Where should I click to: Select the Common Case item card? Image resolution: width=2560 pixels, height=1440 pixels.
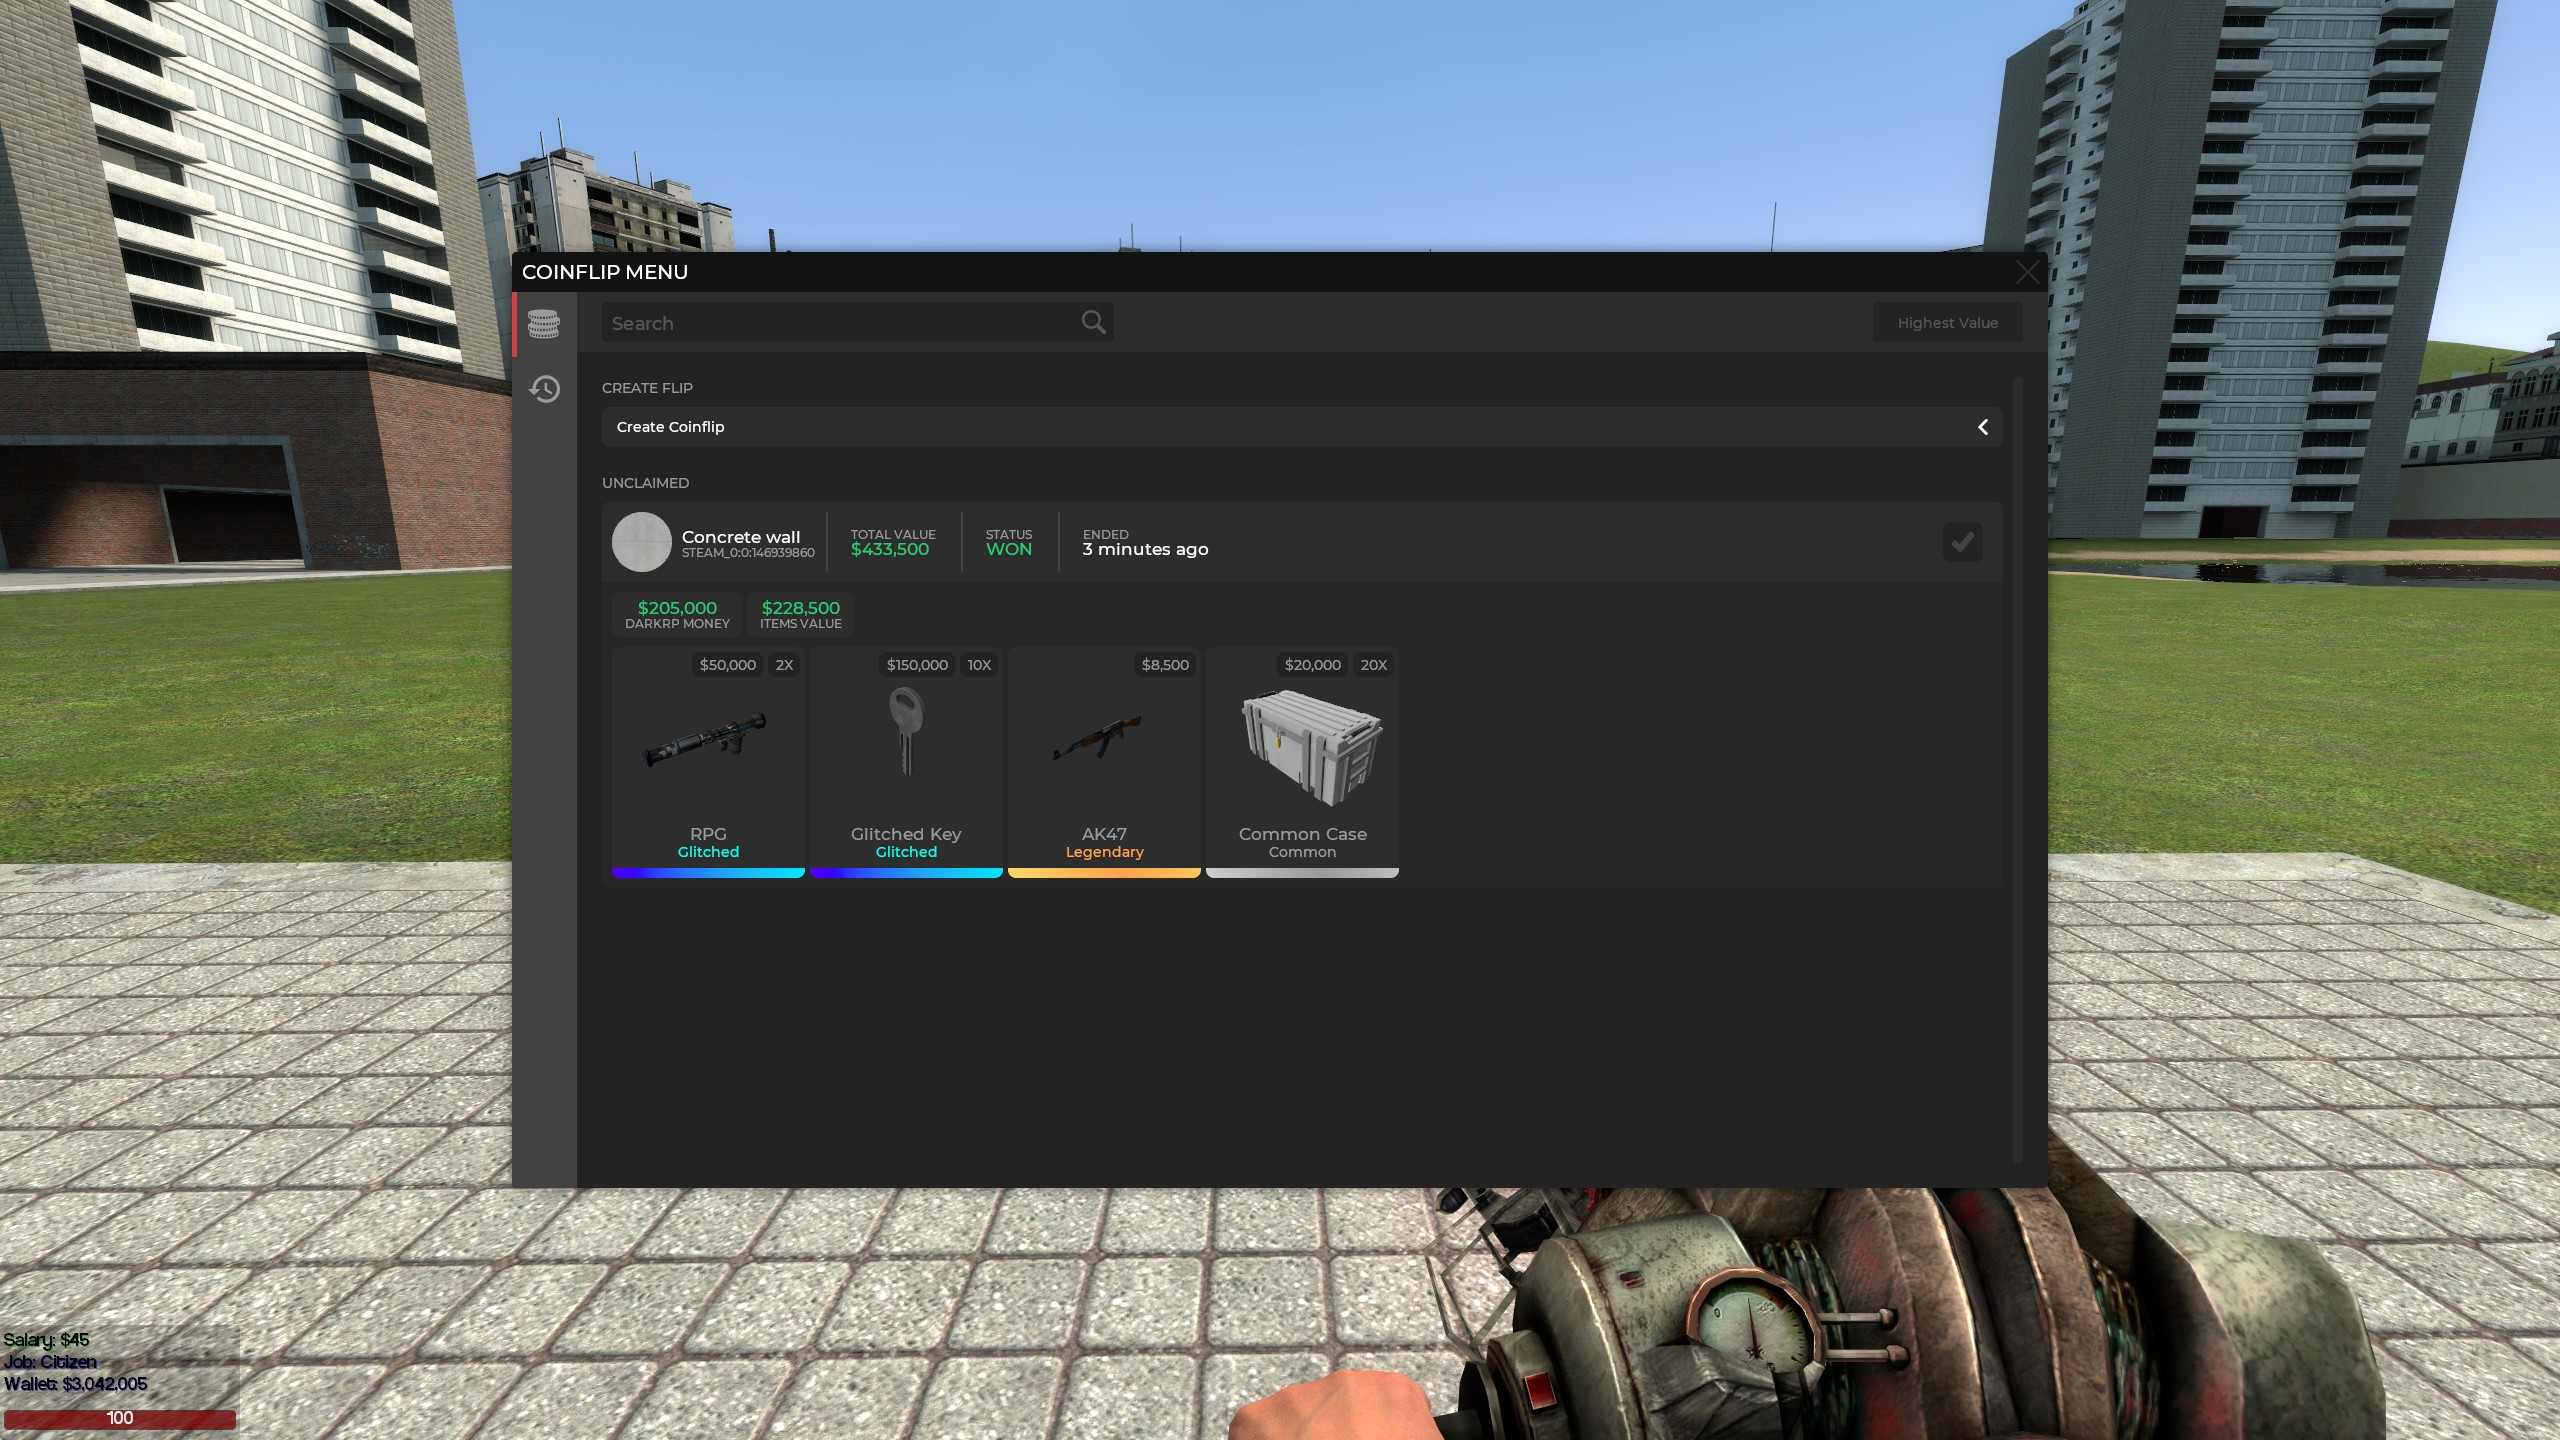tap(1302, 762)
